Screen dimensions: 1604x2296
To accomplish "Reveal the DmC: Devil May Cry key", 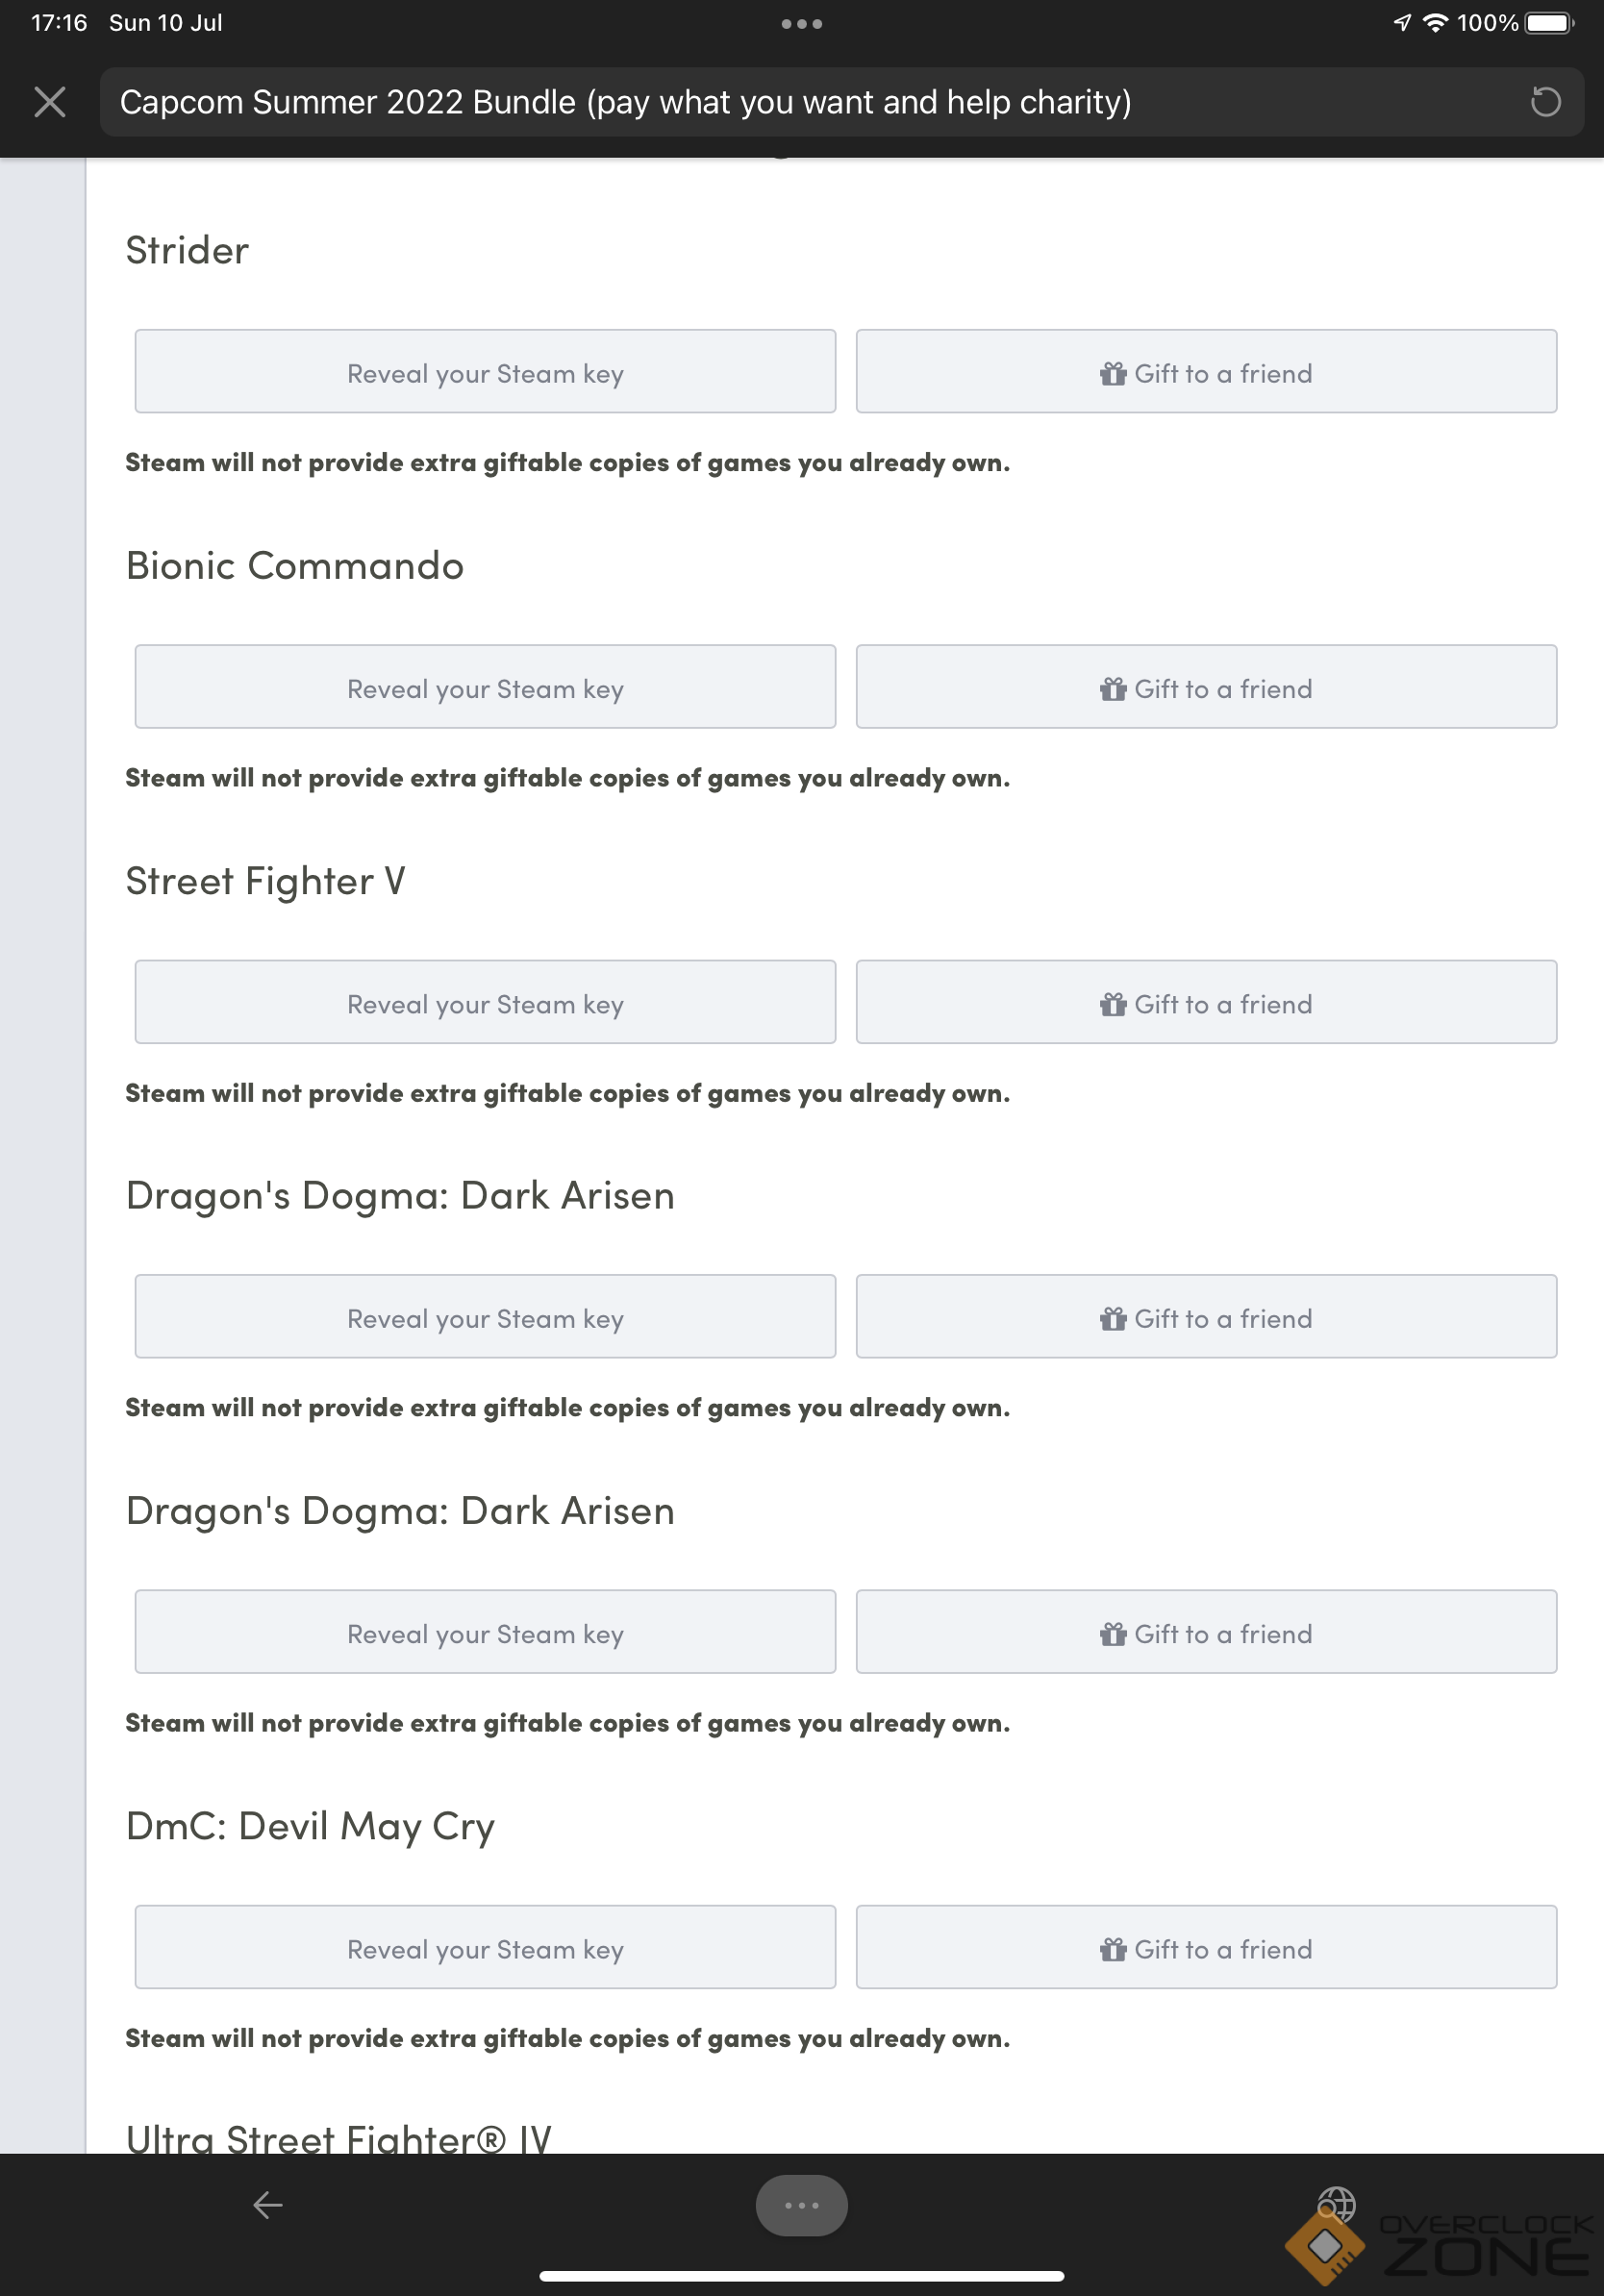I will (x=485, y=1947).
